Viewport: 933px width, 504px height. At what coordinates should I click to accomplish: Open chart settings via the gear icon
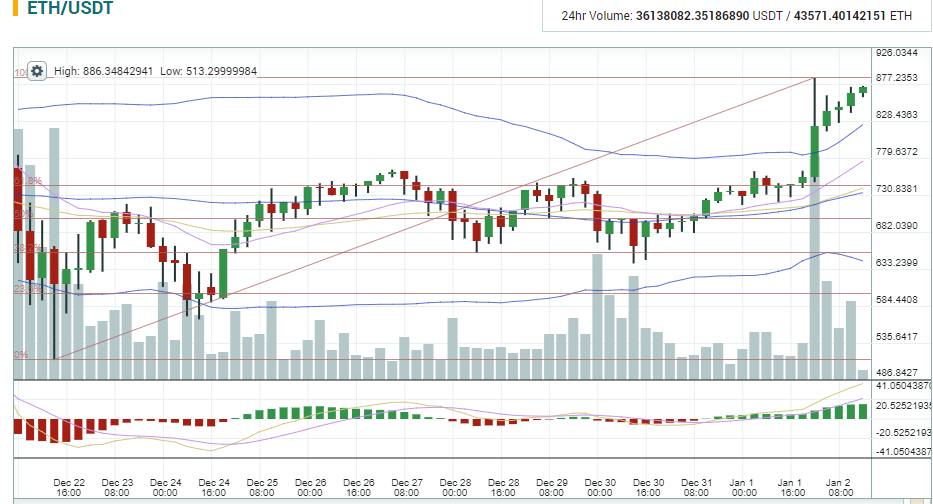coord(37,71)
